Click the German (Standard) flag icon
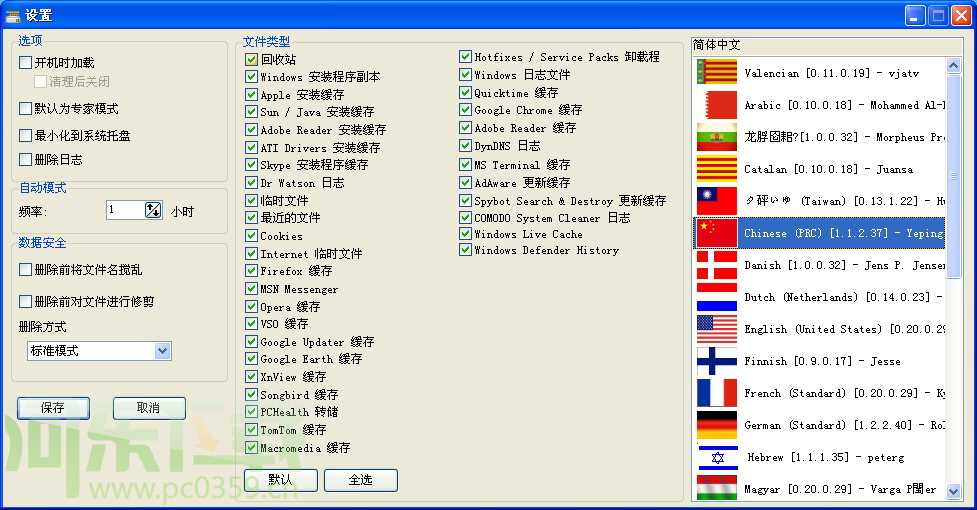Screen dimensions: 977x510 [x=717, y=425]
